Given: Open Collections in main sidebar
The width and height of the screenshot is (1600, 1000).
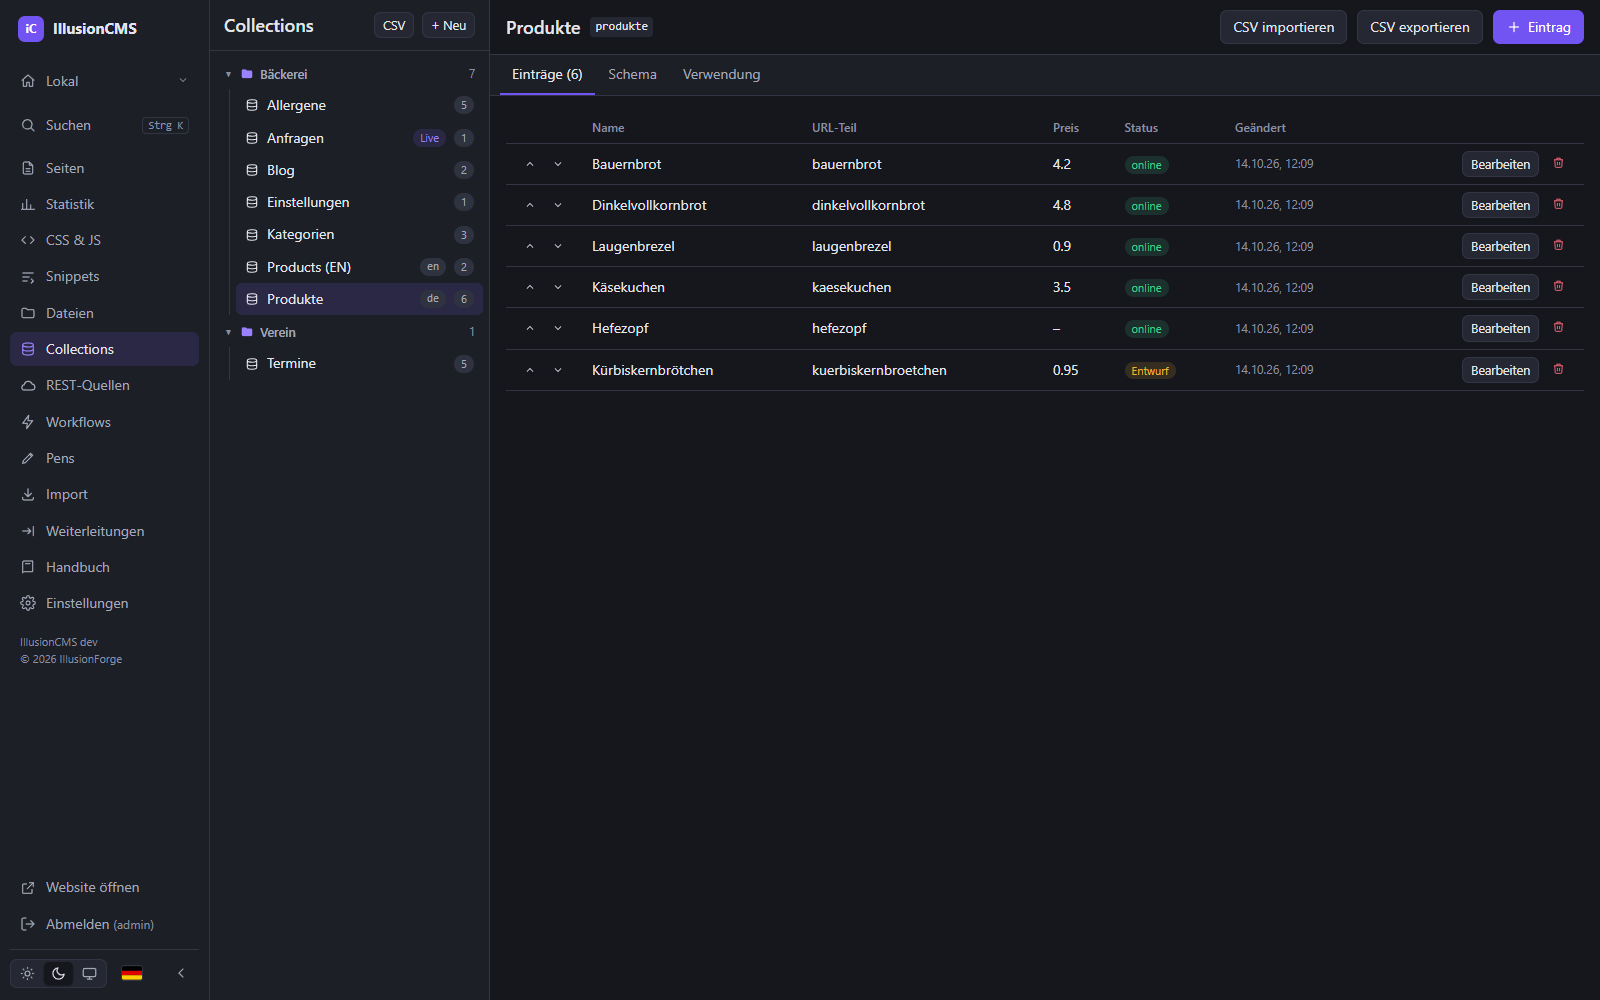Looking at the screenshot, I should click(104, 349).
